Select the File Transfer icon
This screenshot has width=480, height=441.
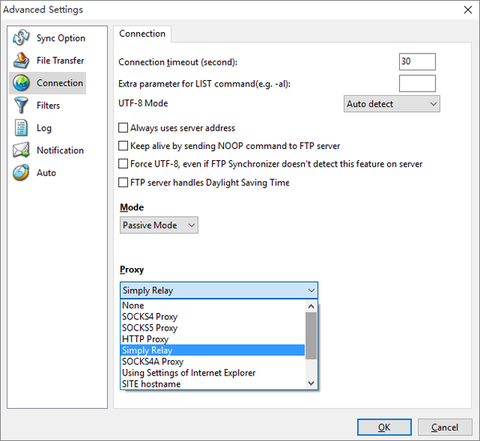(21, 60)
